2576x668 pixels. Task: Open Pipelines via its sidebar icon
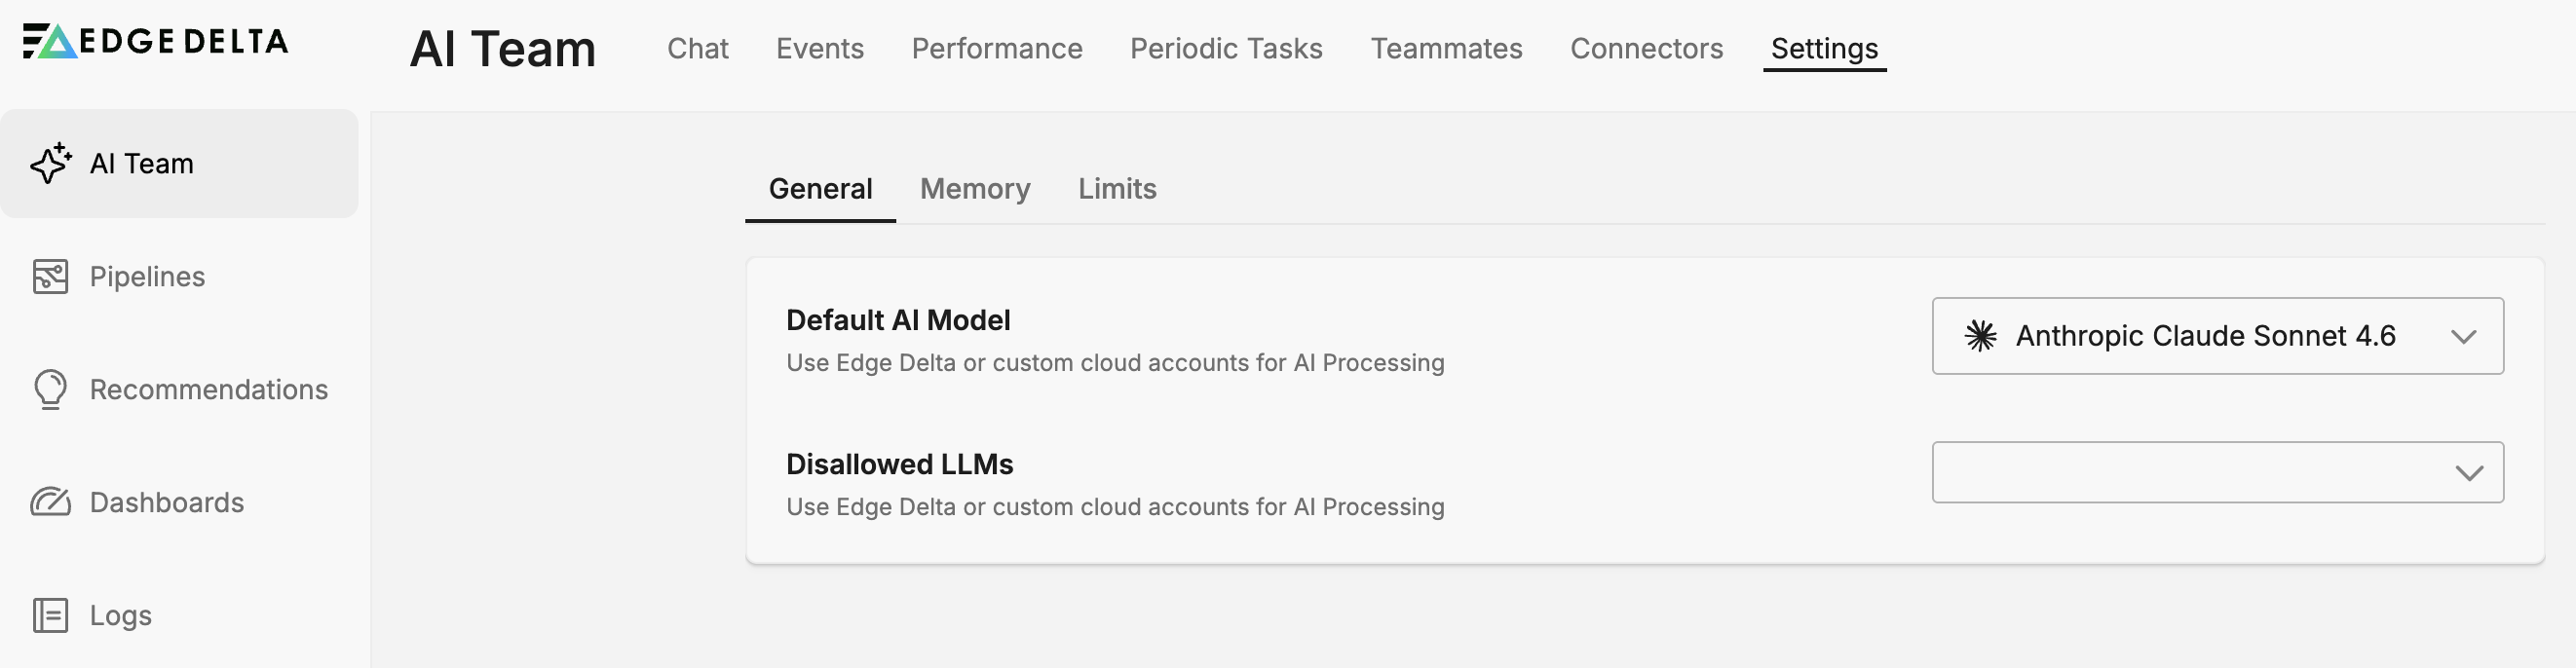(50, 277)
